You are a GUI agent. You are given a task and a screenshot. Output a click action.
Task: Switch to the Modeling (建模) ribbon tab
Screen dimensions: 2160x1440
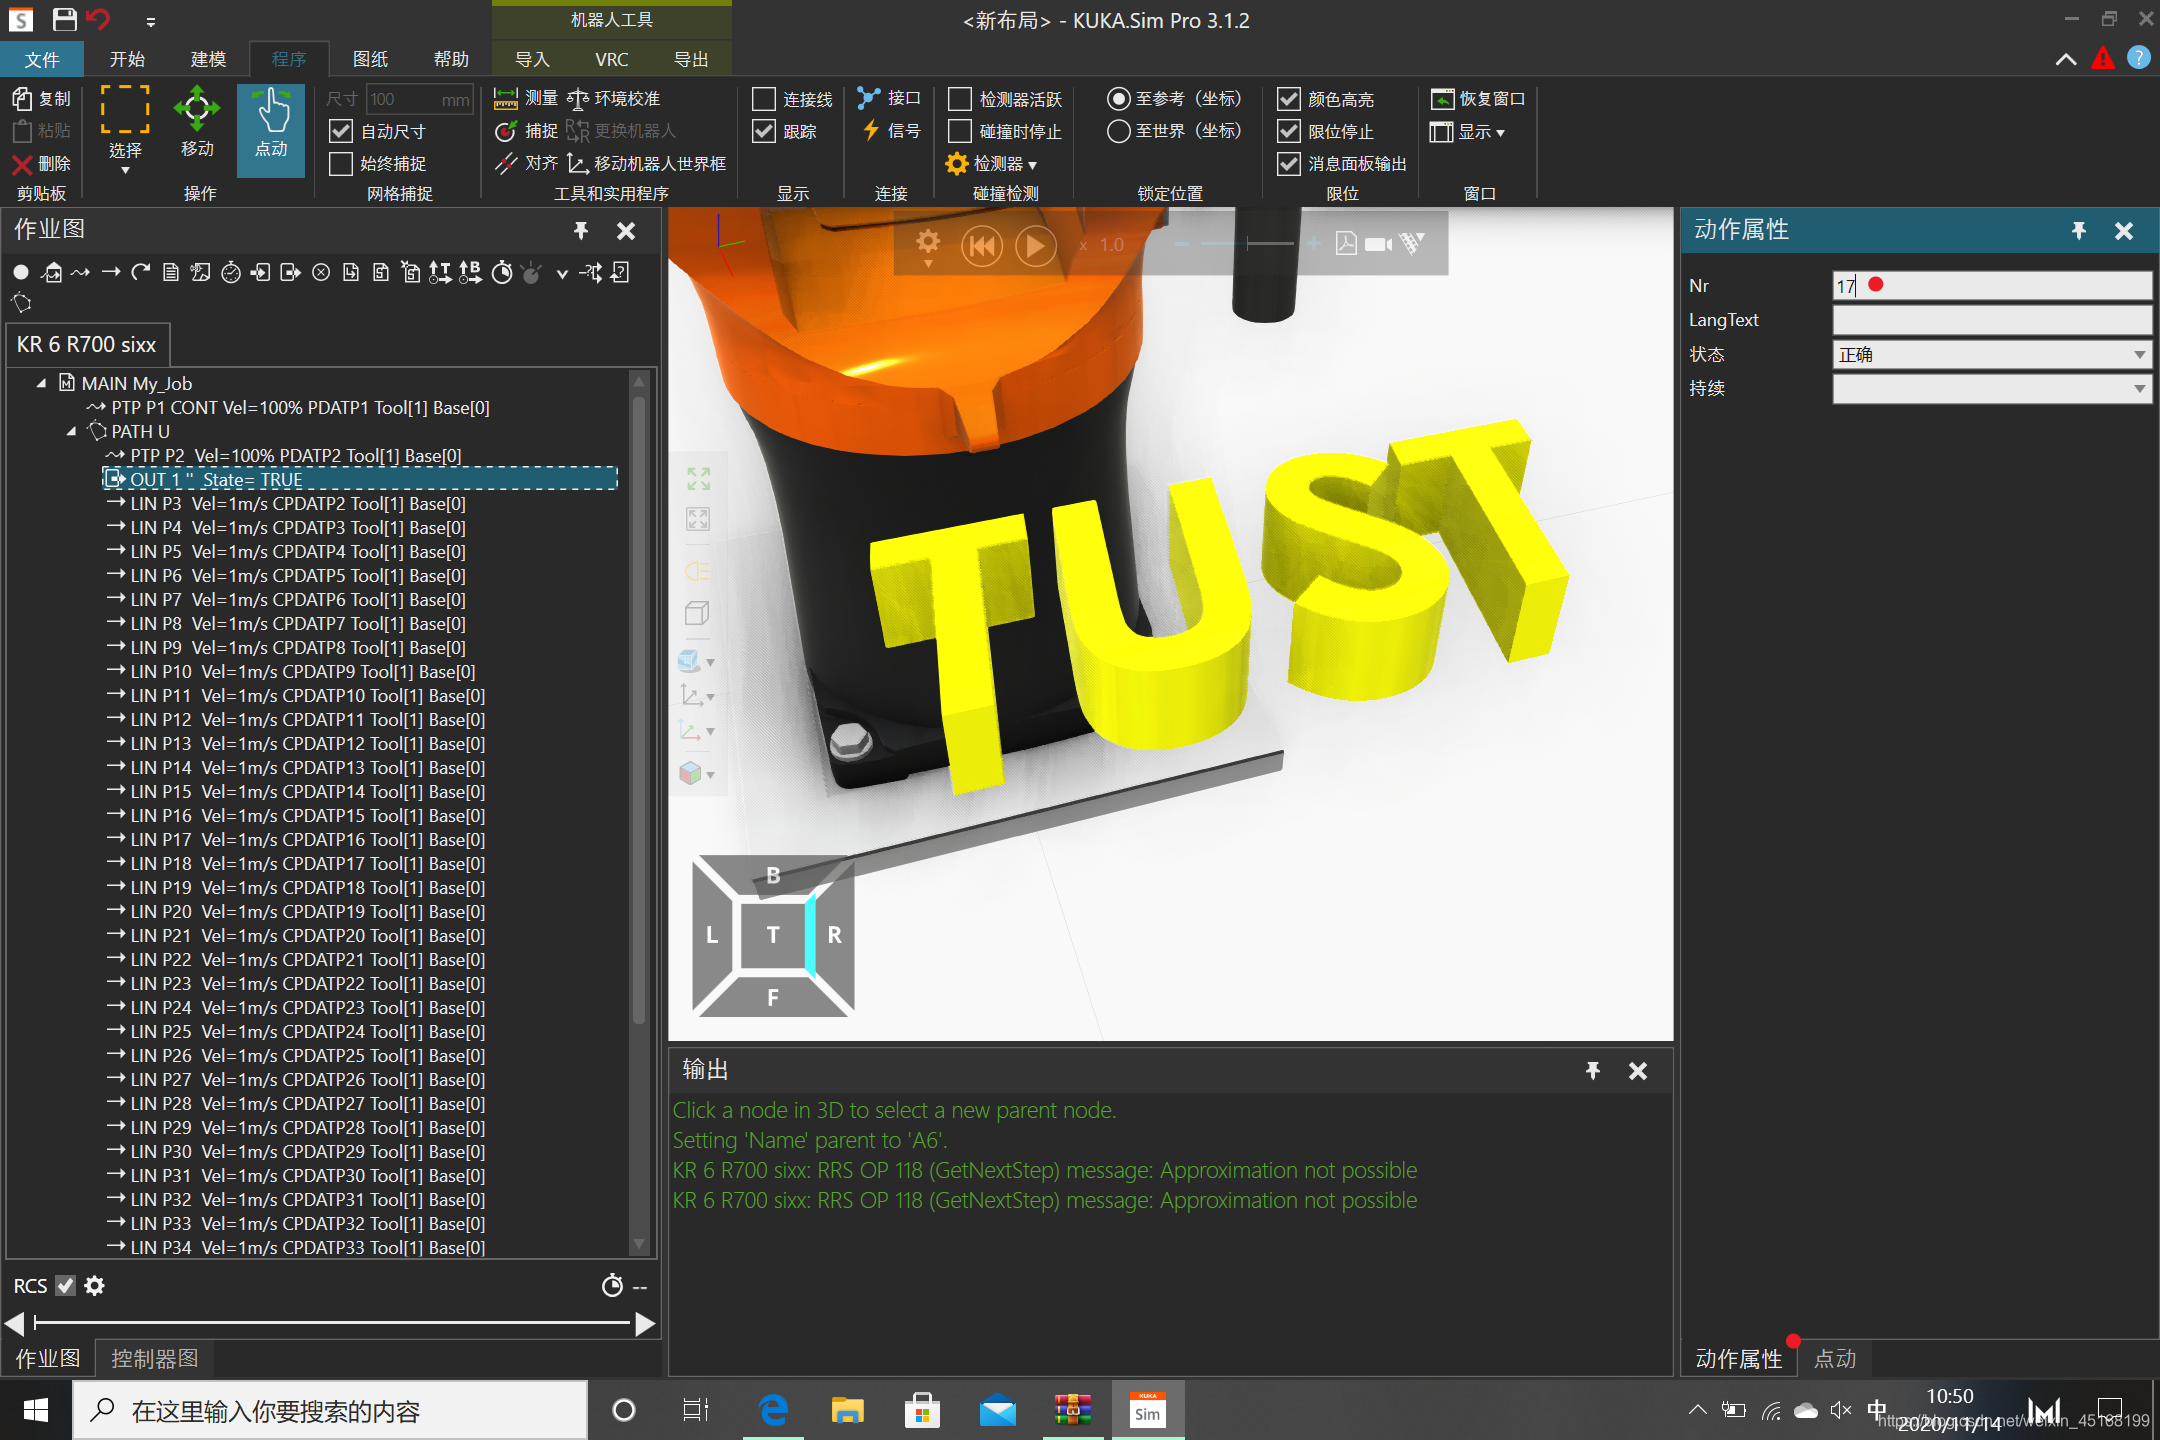208,59
